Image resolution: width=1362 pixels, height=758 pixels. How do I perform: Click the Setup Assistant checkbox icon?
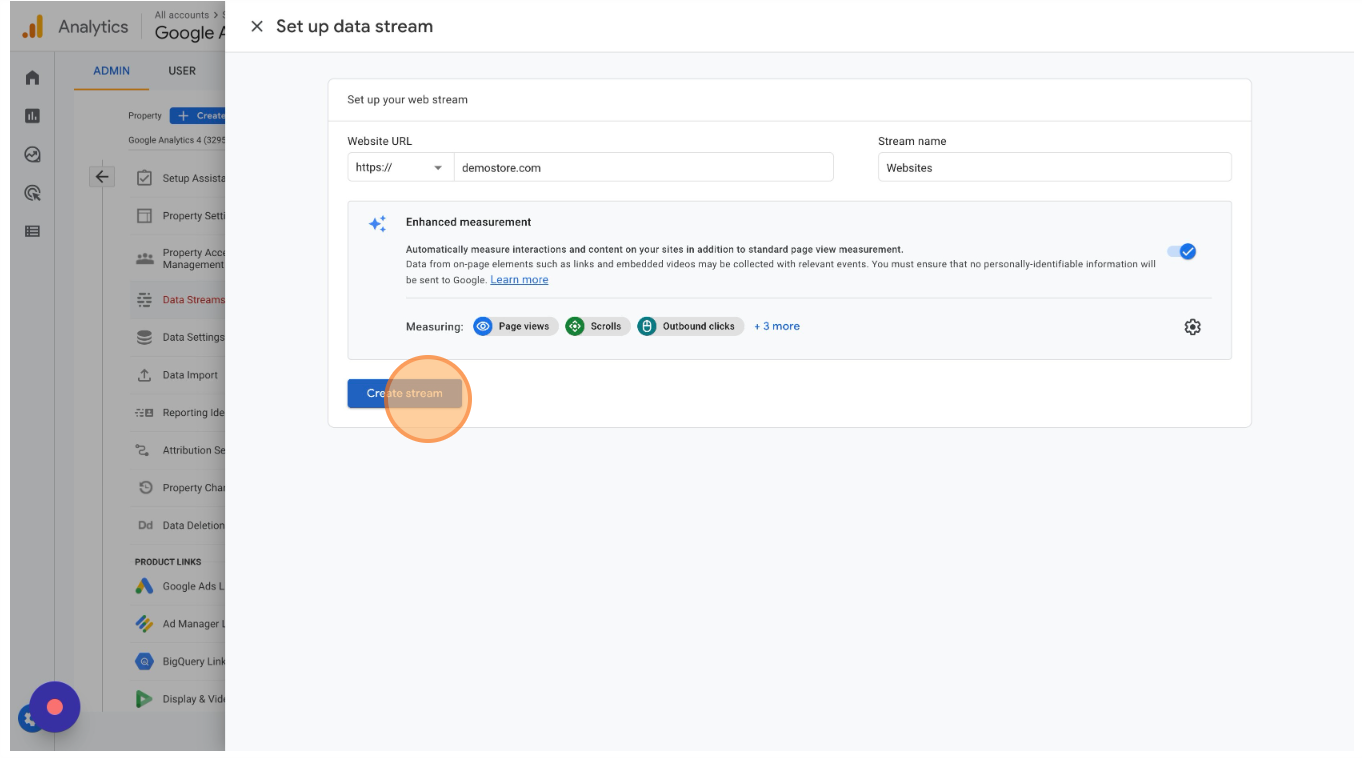coord(144,178)
